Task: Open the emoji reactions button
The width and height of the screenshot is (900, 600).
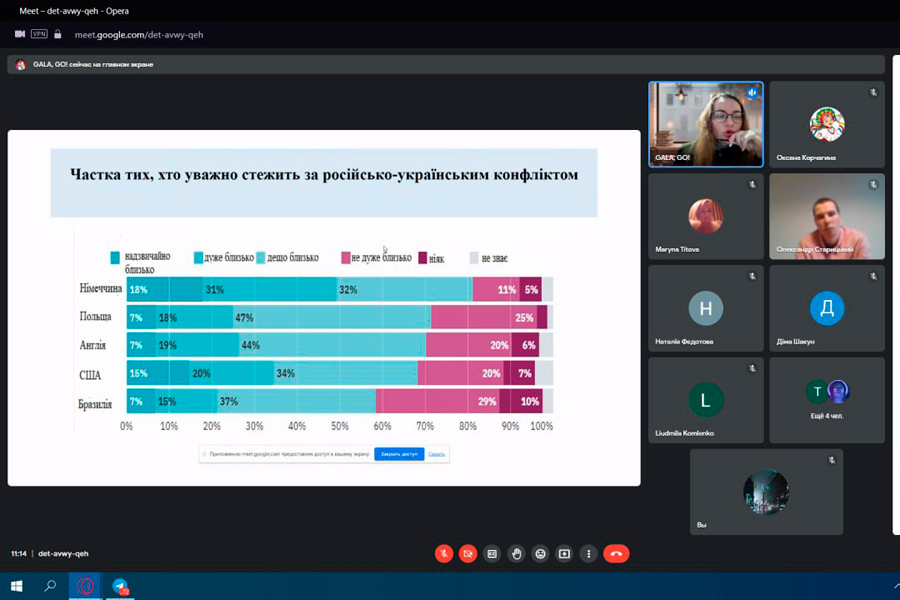Action: (540, 553)
